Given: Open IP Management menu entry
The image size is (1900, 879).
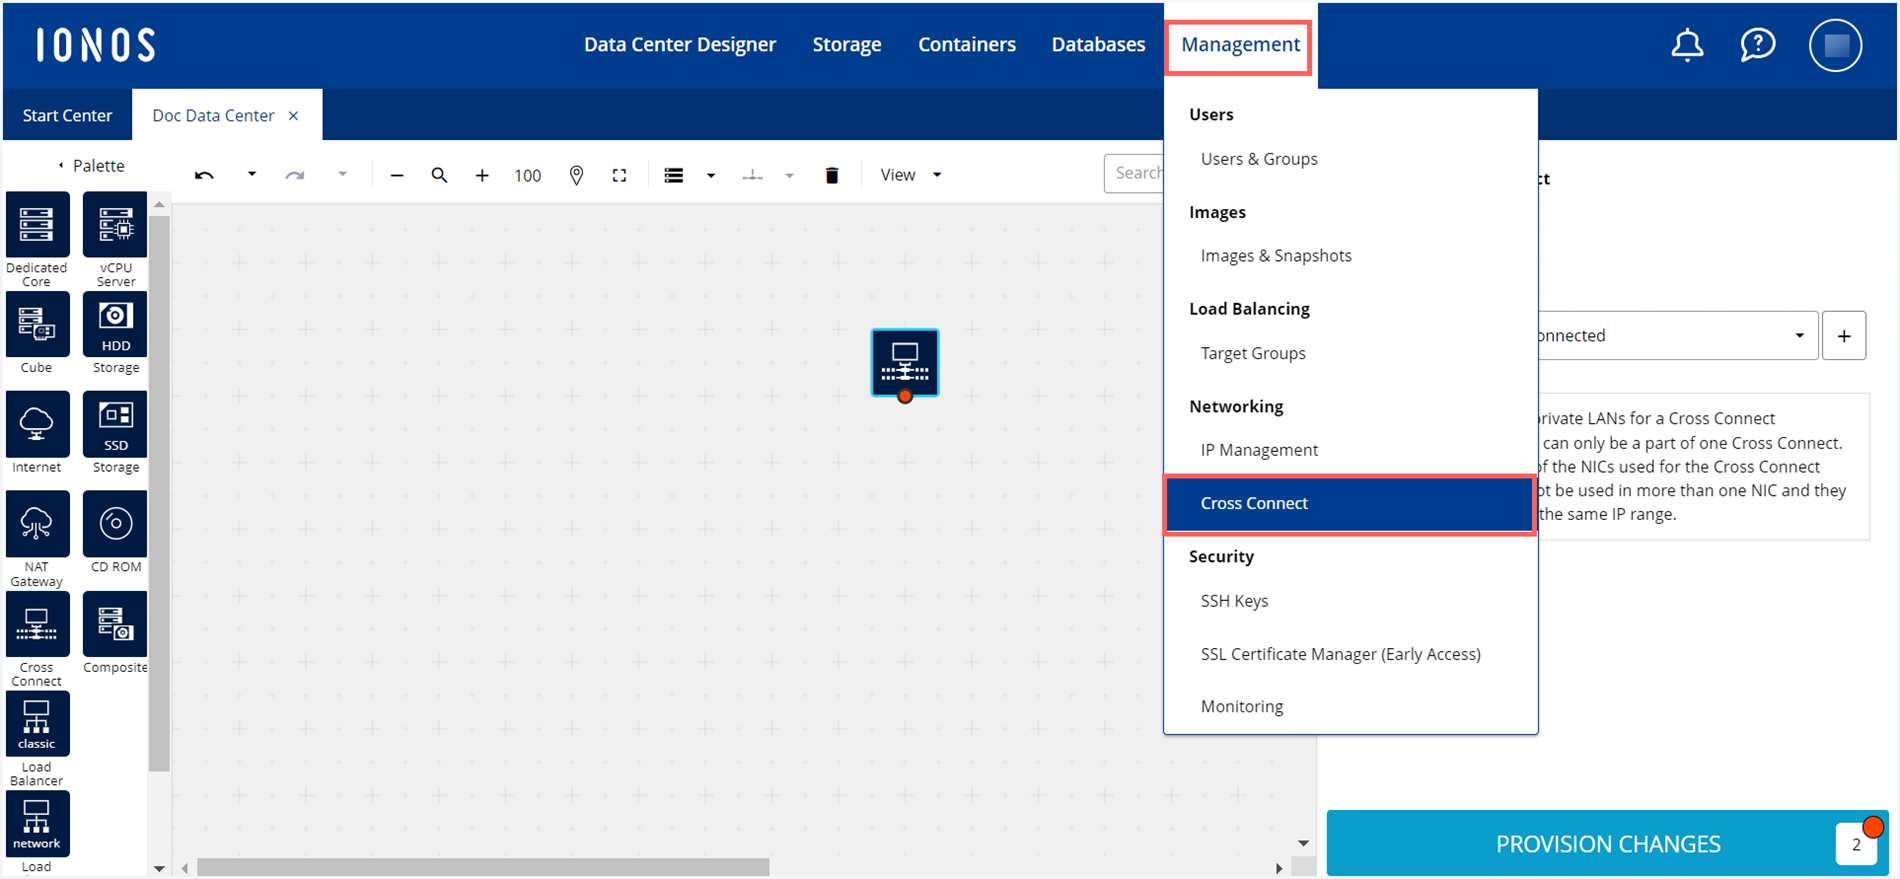Looking at the screenshot, I should (1259, 450).
